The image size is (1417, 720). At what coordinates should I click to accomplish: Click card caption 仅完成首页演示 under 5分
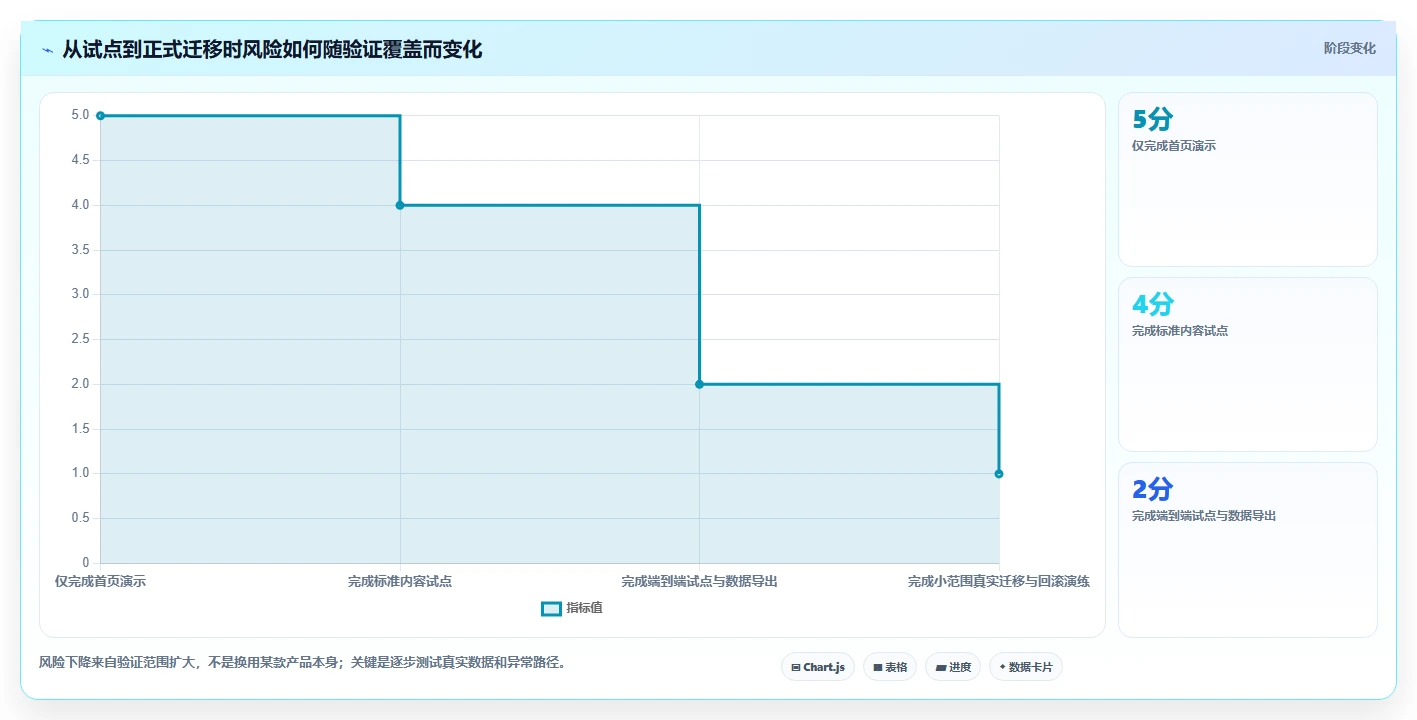(x=1174, y=146)
